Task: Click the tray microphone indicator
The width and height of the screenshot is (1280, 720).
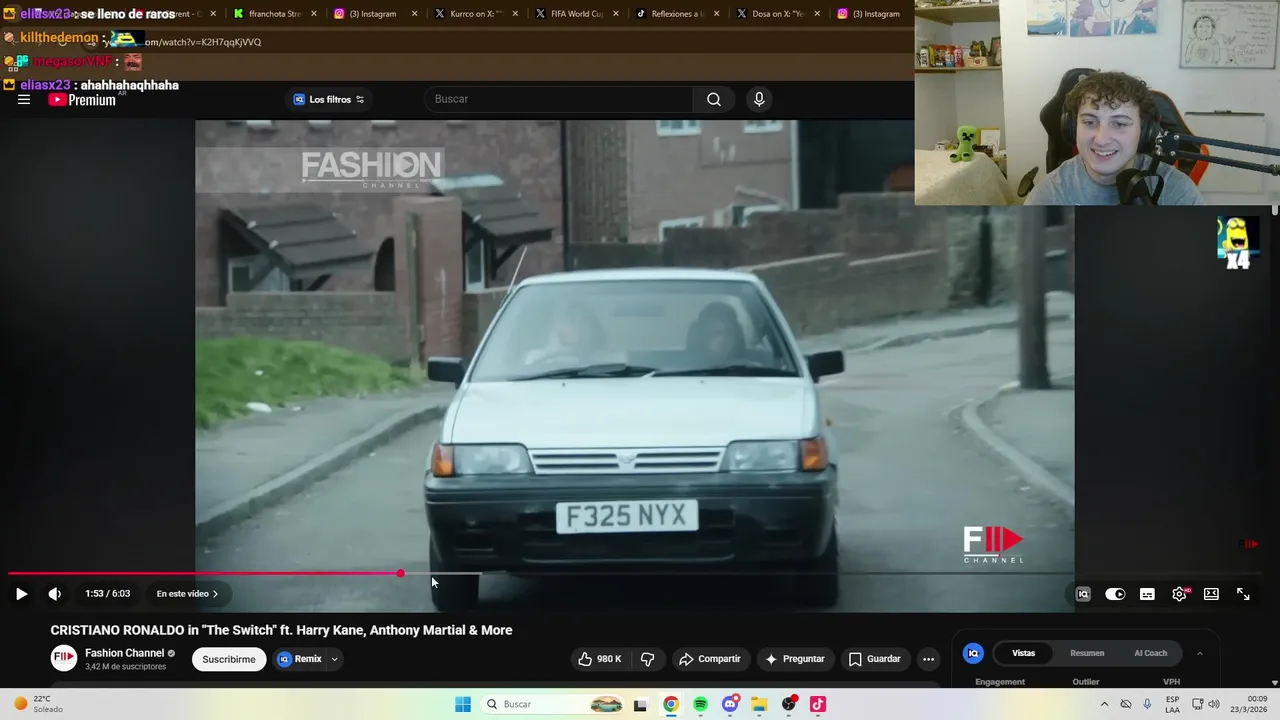Action: pyautogui.click(x=1147, y=704)
